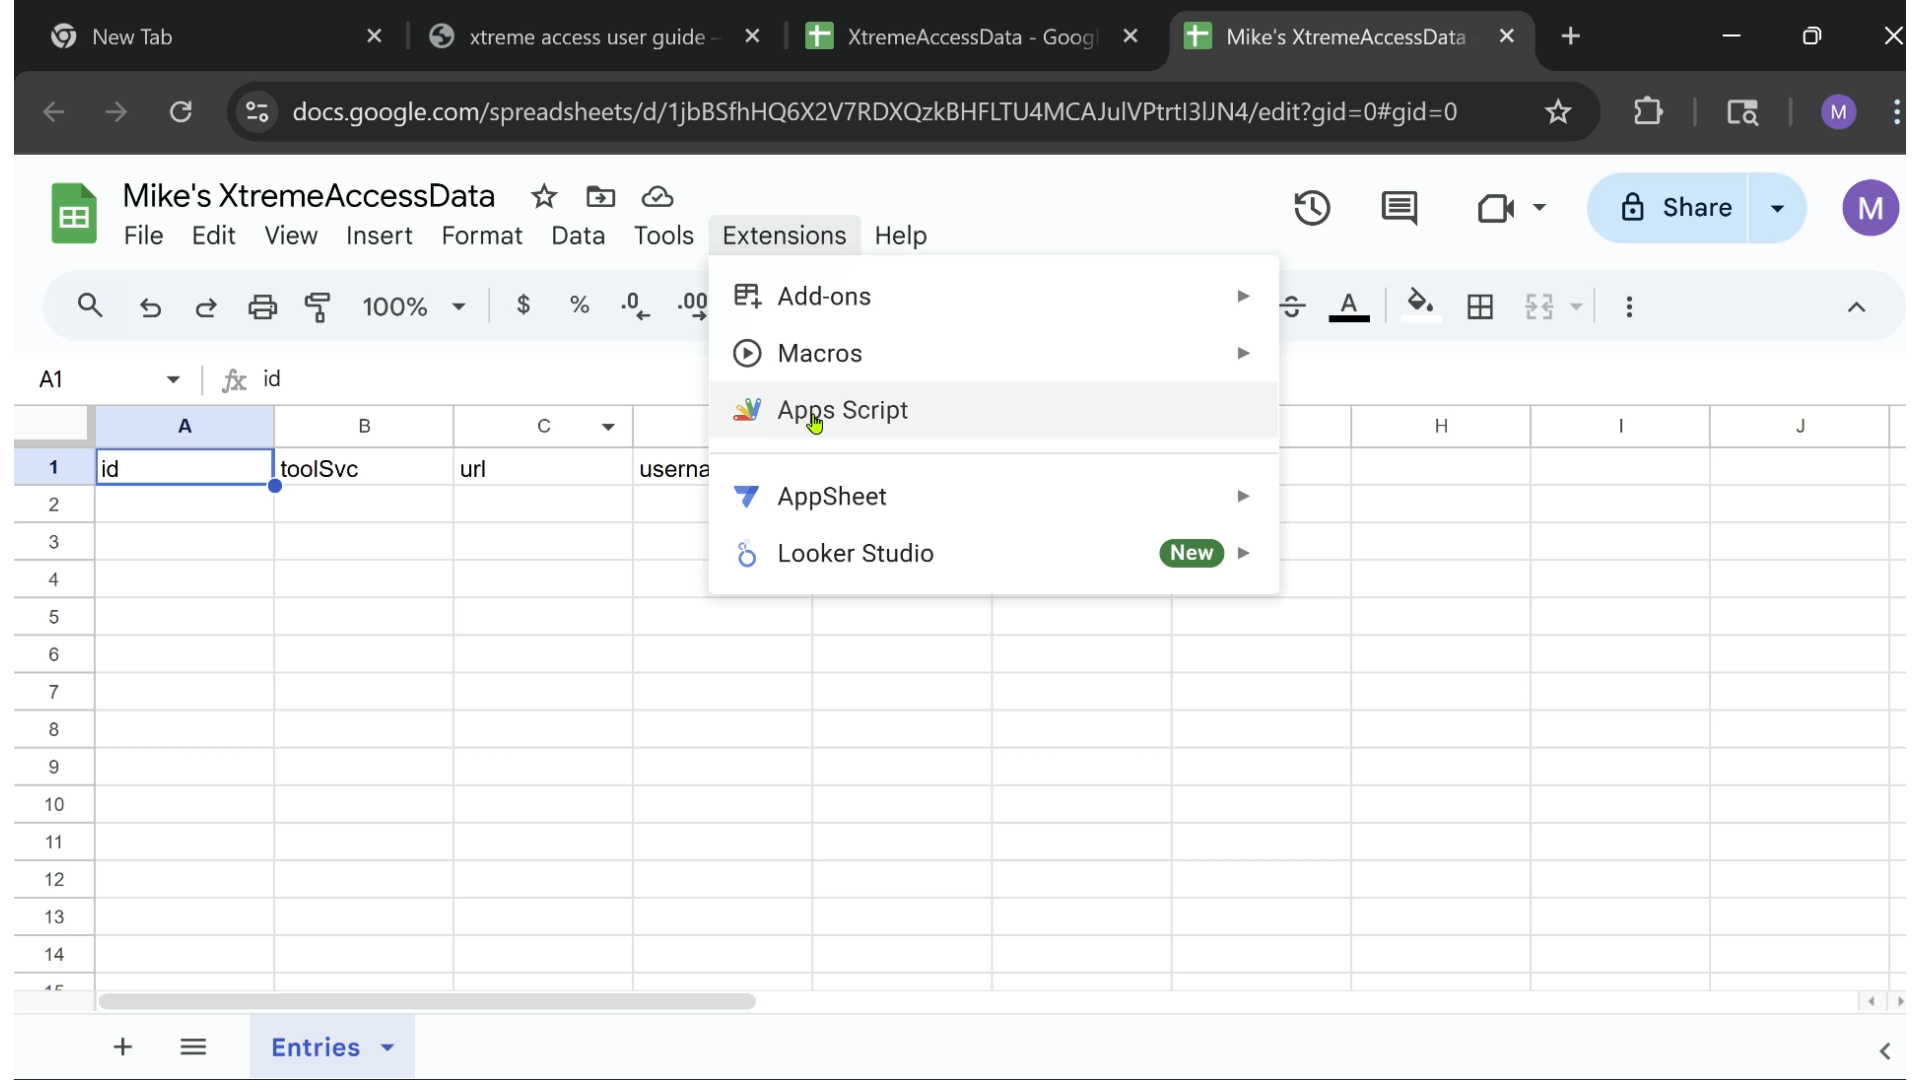Click the Undo arrow icon
Screen dimensions: 1920x1080
pyautogui.click(x=150, y=306)
